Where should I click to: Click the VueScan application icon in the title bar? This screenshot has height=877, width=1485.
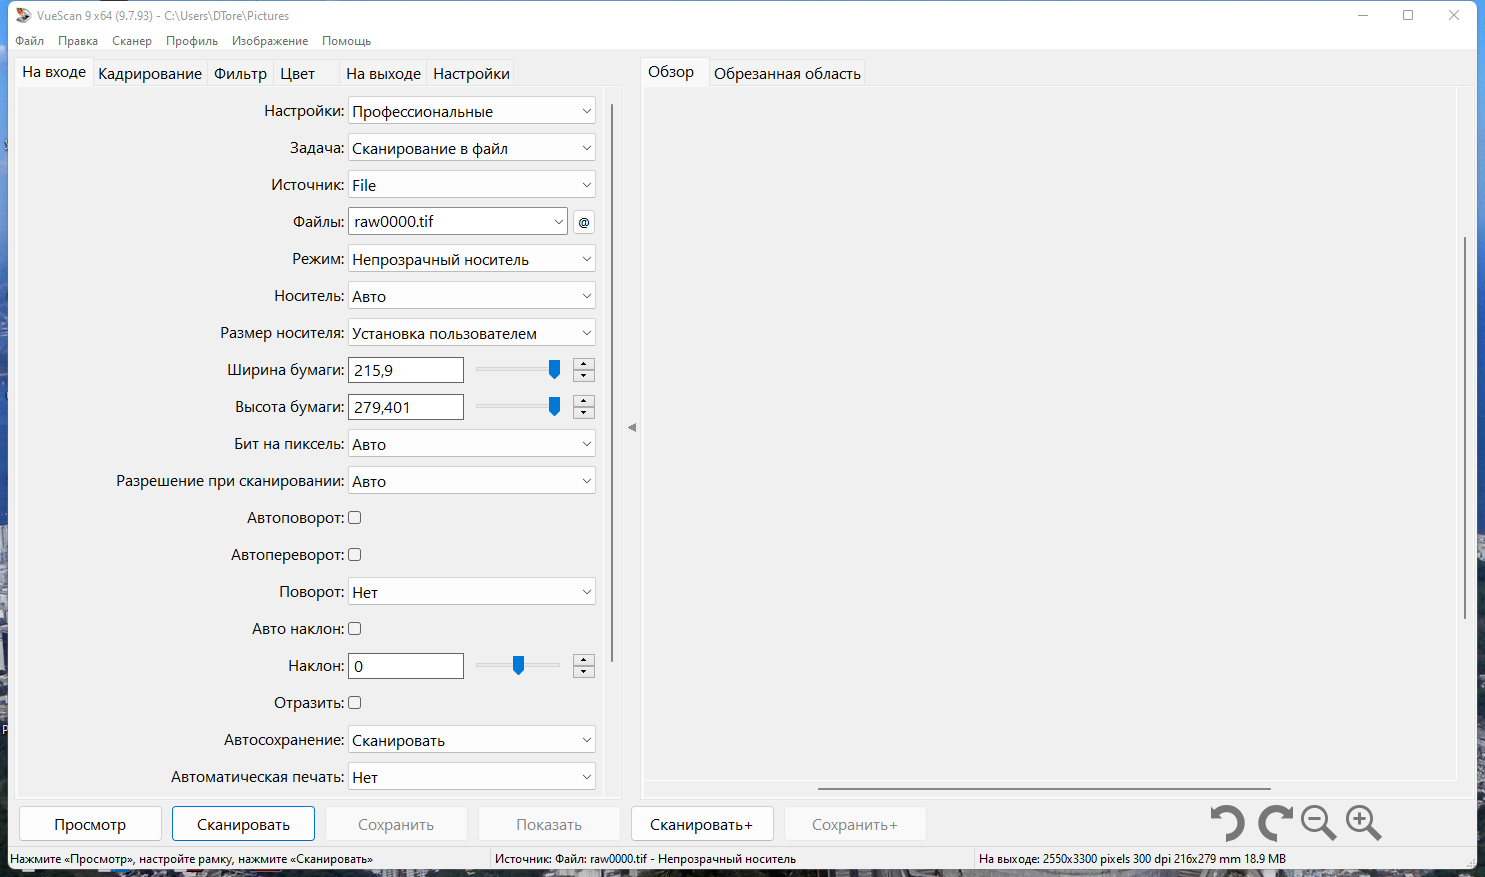(x=23, y=15)
